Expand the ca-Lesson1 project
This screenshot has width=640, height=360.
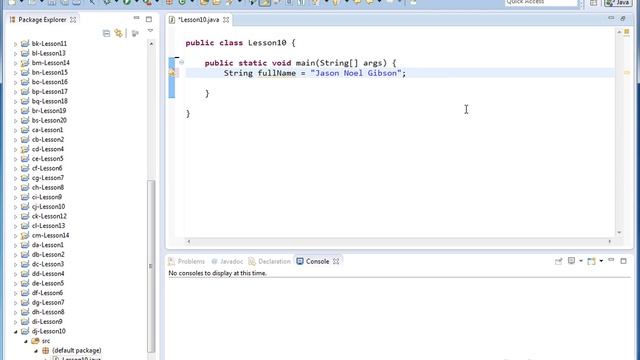click(16, 130)
